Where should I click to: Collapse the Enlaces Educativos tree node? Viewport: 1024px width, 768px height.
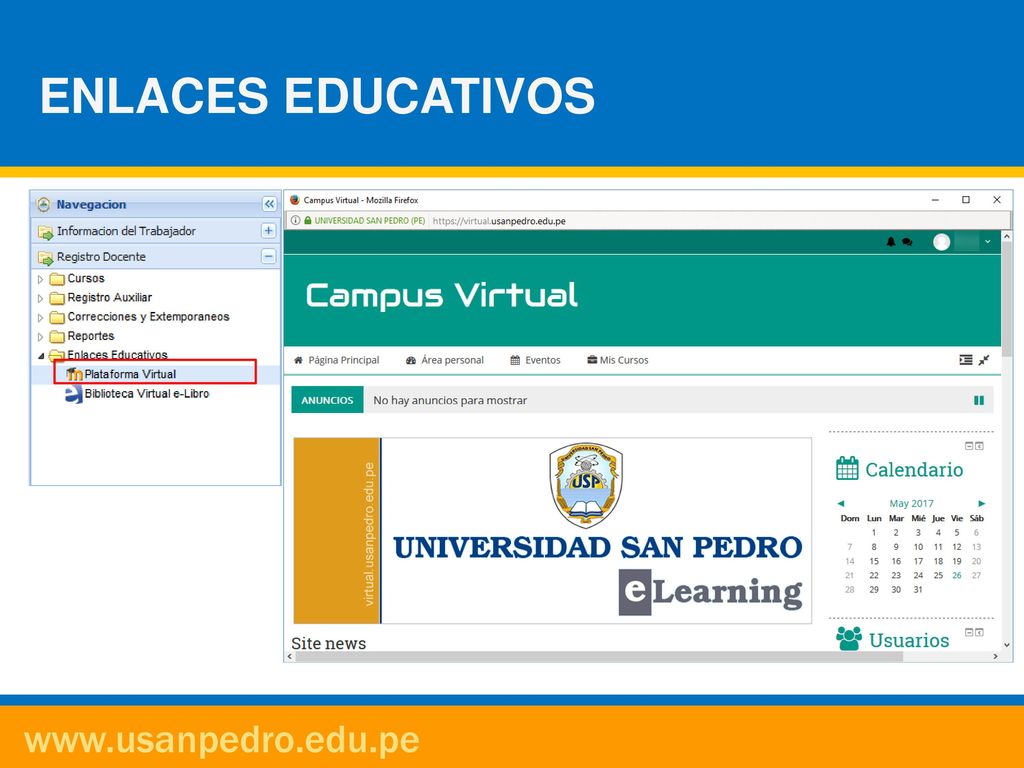(x=40, y=356)
